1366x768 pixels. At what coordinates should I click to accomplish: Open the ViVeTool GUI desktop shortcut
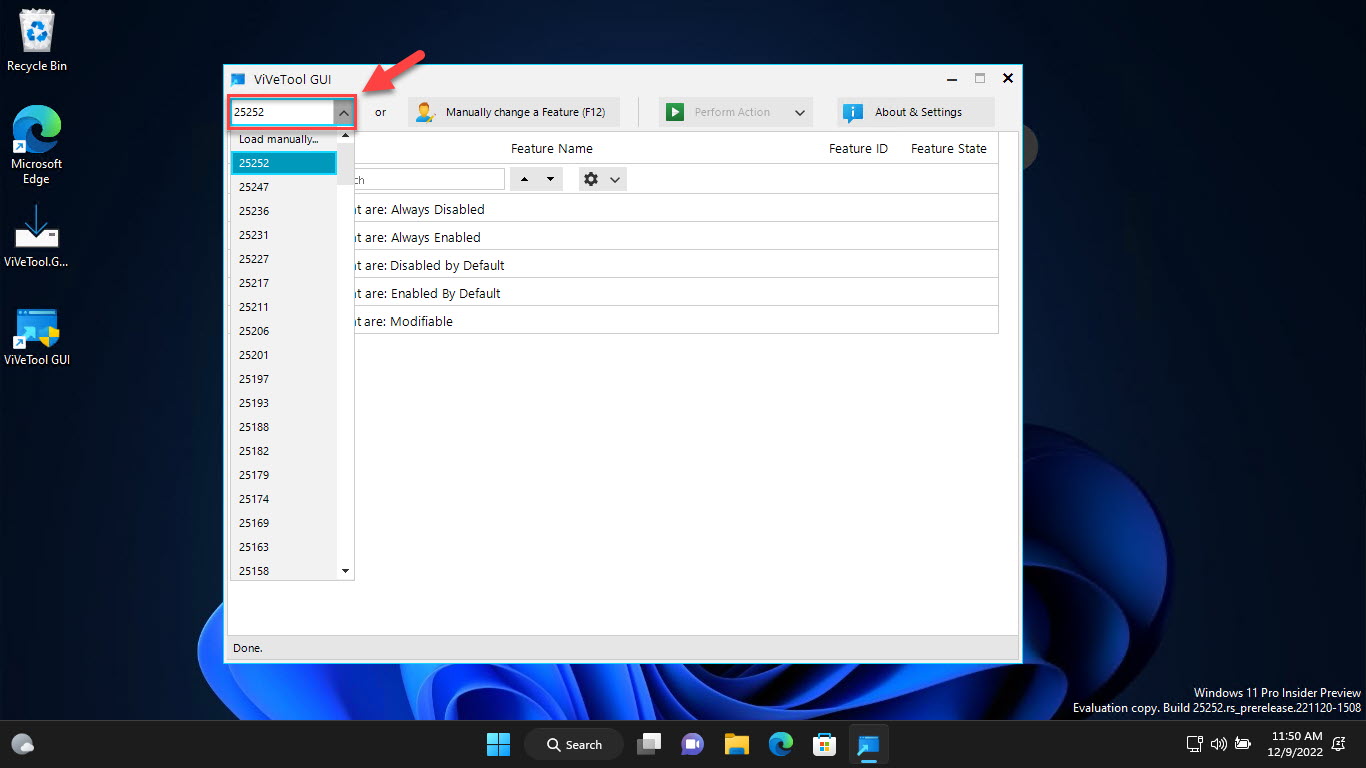[x=37, y=337]
